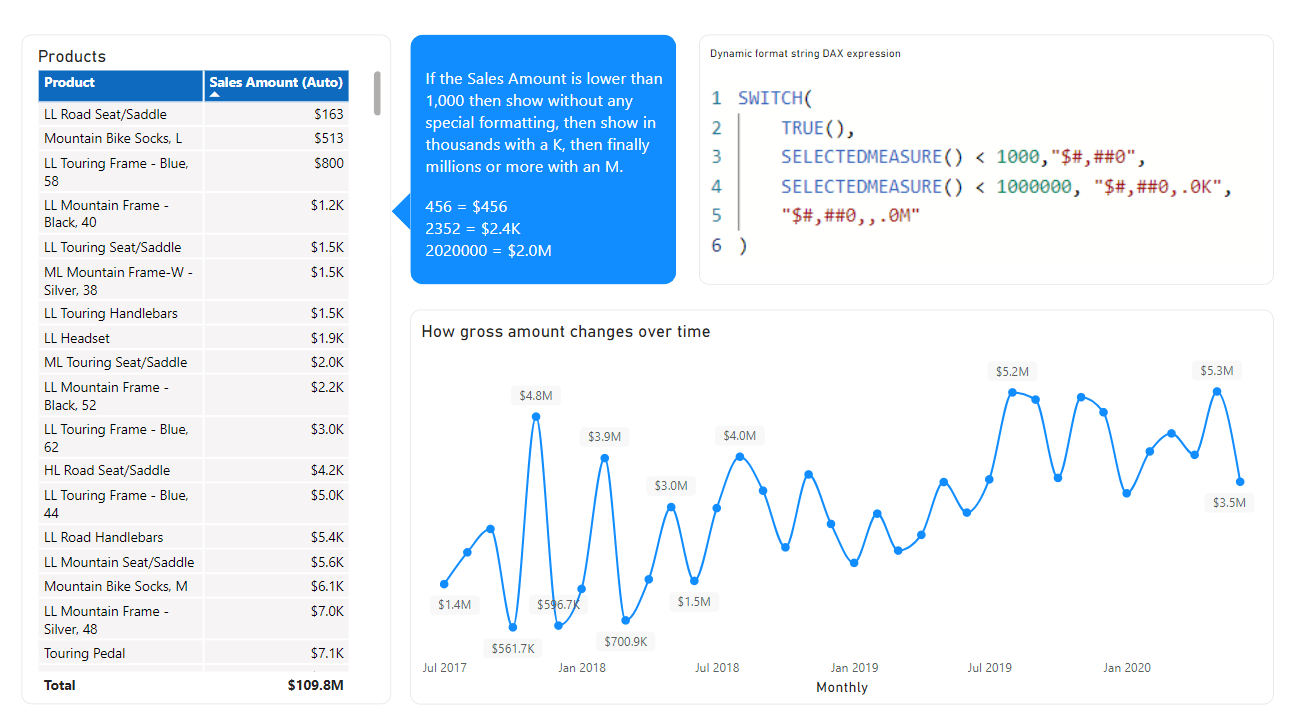Screen dimensions: 1290x721
Task: Click the $109.8M total value
Action: pyautogui.click(x=315, y=685)
